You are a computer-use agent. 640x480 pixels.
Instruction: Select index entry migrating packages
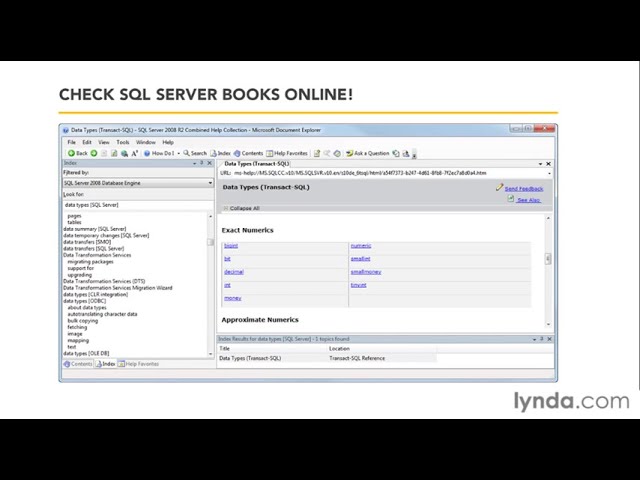91,262
